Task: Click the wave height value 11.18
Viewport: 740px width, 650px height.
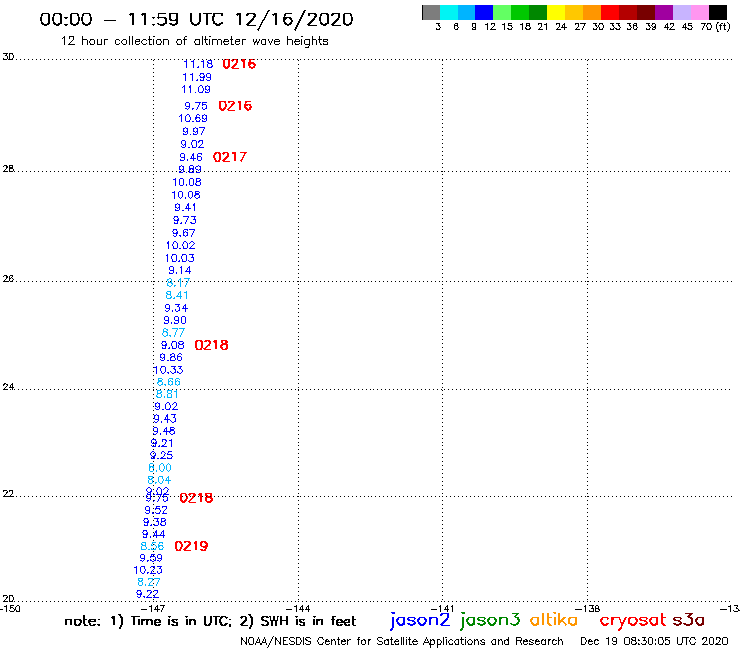Action: pos(198,64)
